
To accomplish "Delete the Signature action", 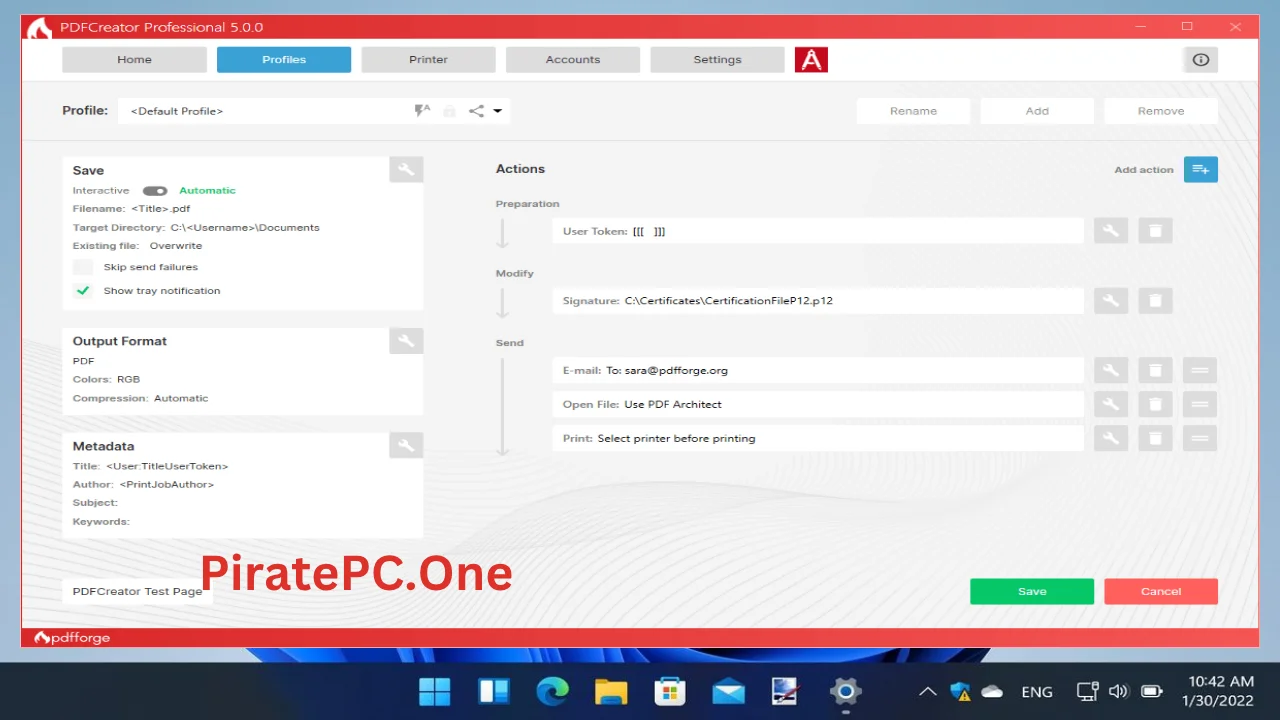I will point(1155,301).
